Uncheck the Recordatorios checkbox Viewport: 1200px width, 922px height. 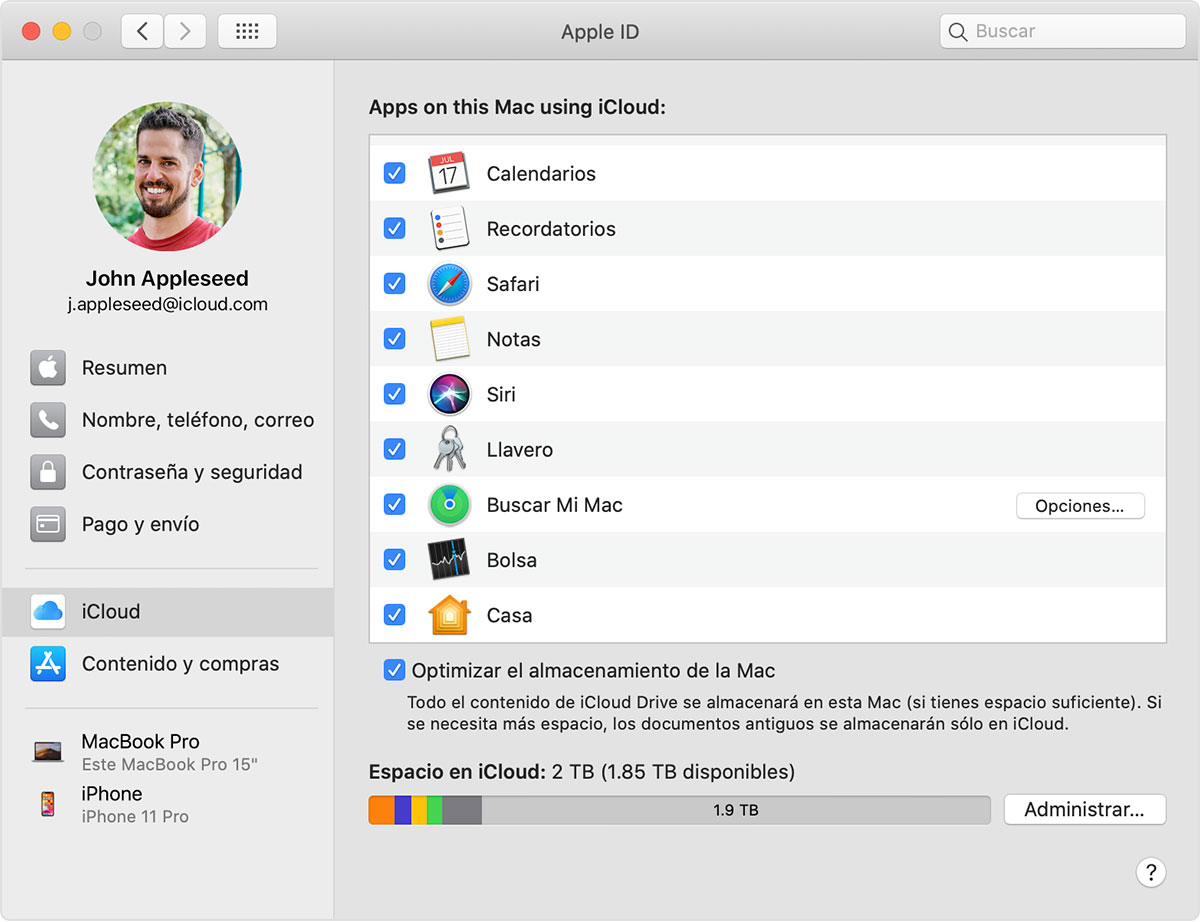(x=395, y=228)
